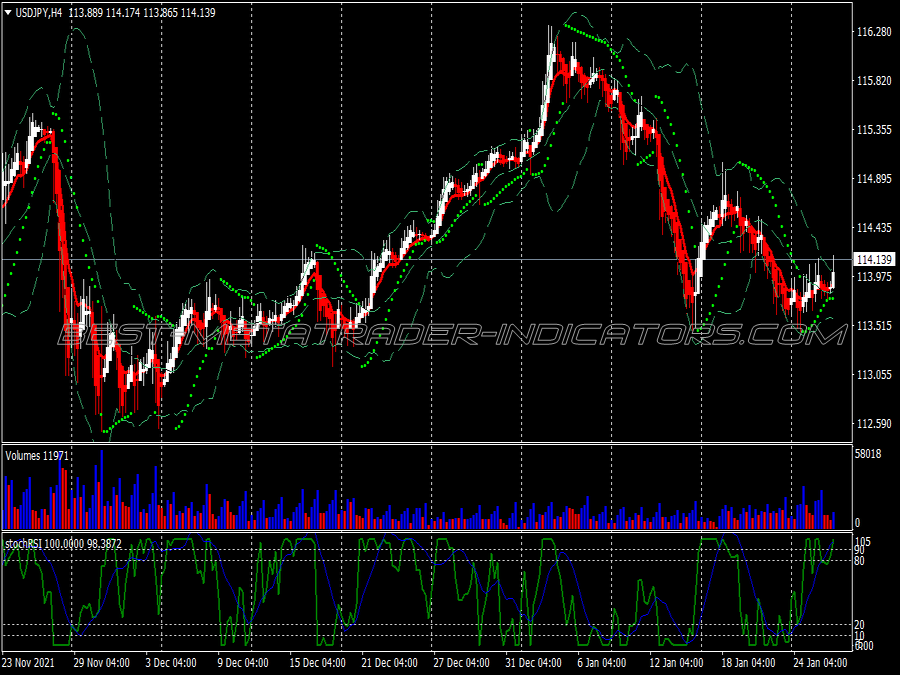Click price scale value 113.975
The height and width of the screenshot is (675, 900).
tap(874, 277)
